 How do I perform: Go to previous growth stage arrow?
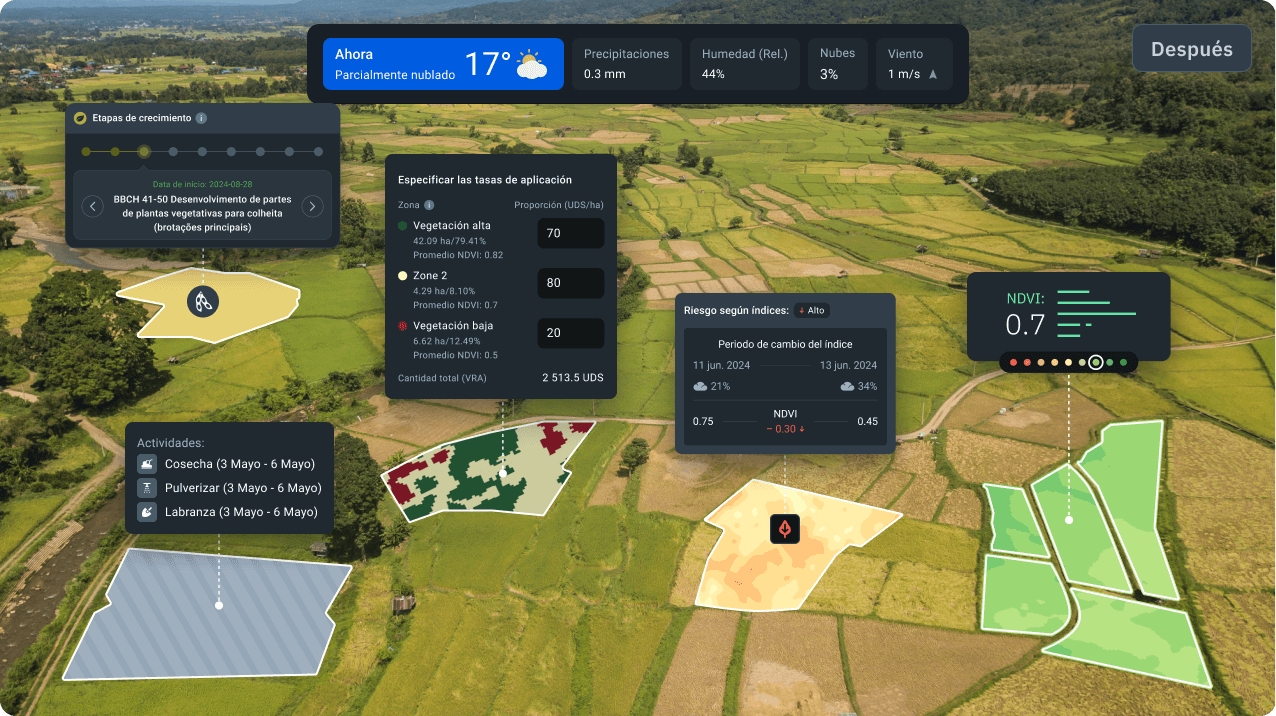[93, 206]
